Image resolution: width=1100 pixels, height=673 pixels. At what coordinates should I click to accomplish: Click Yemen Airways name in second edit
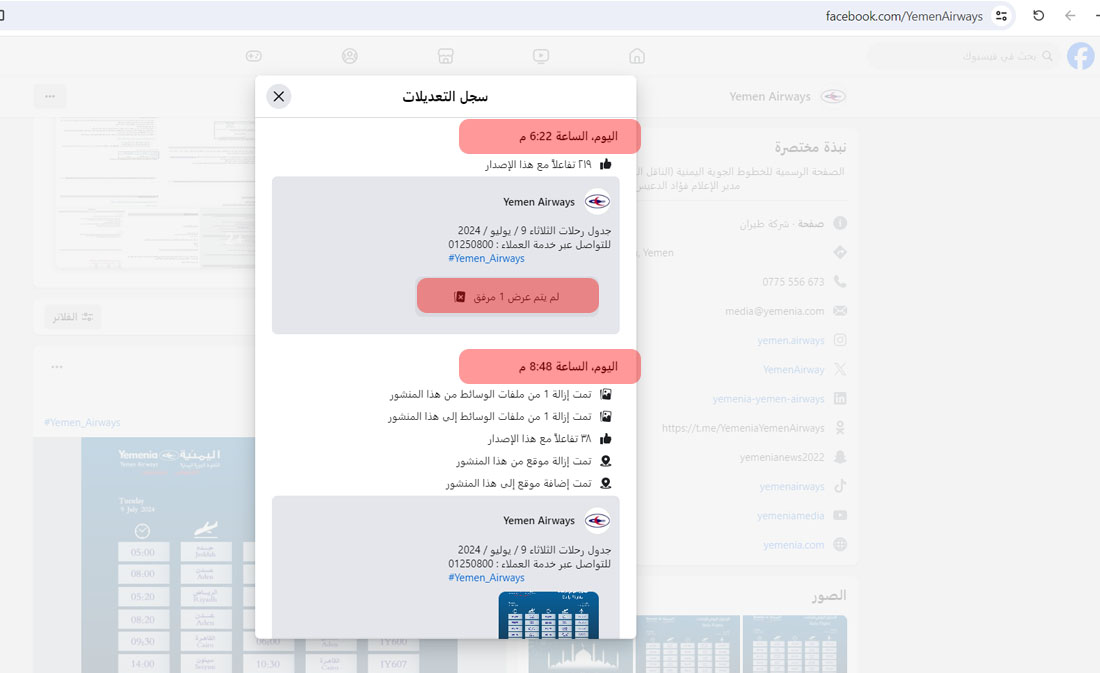click(x=539, y=521)
